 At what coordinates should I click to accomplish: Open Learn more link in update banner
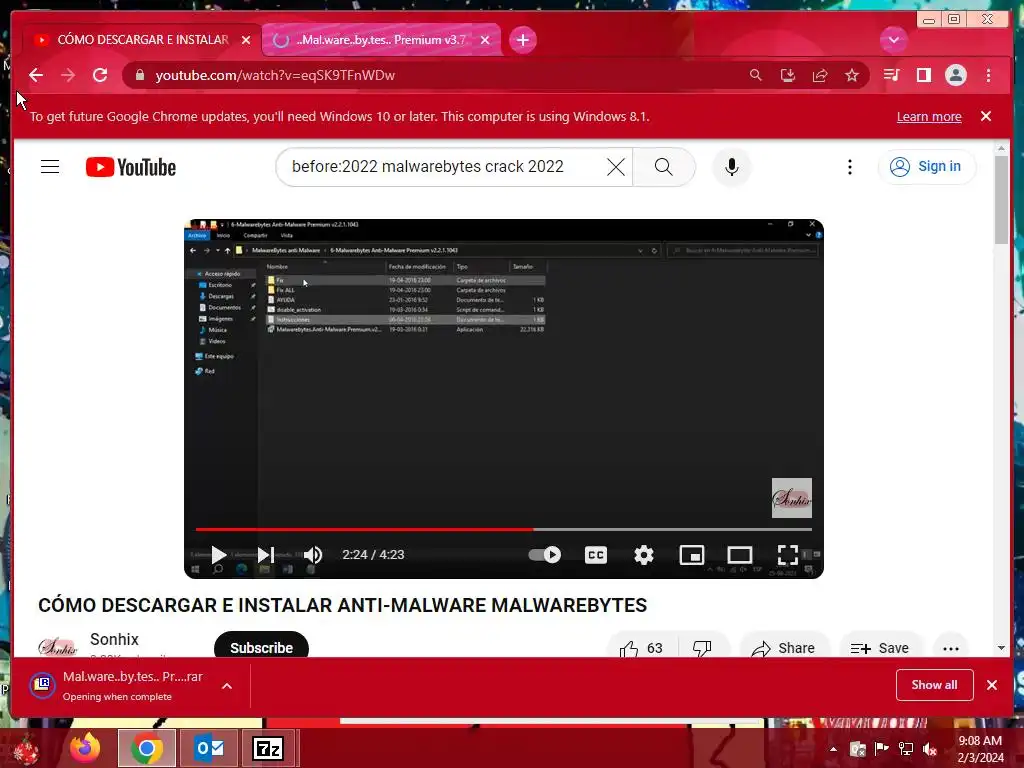click(929, 117)
